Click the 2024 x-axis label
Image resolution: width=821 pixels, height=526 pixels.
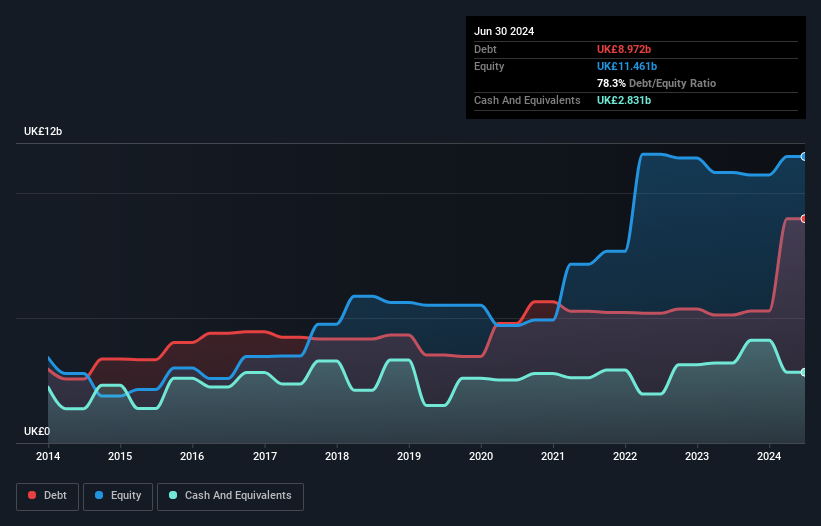(x=769, y=456)
